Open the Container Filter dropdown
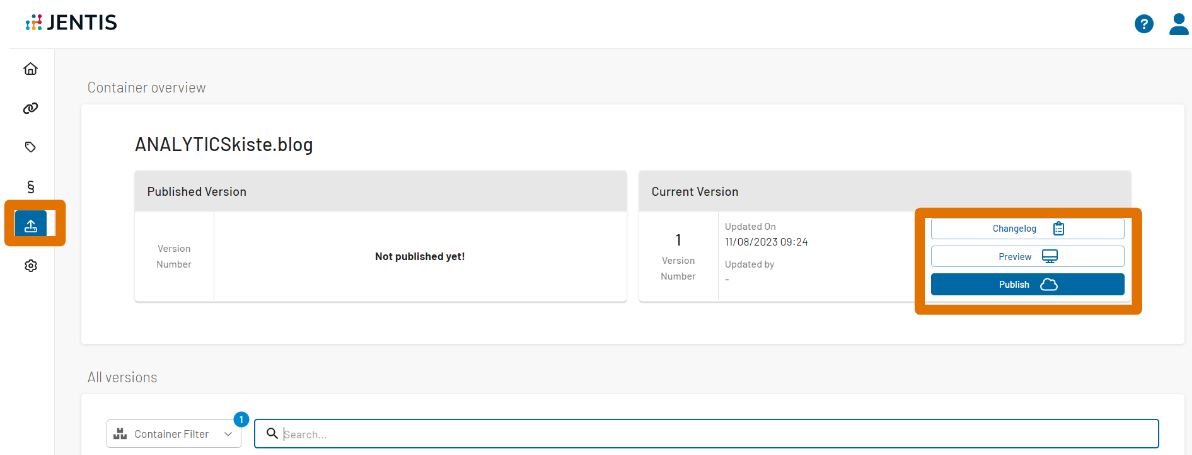Screen dimensions: 1192x455 (173, 434)
